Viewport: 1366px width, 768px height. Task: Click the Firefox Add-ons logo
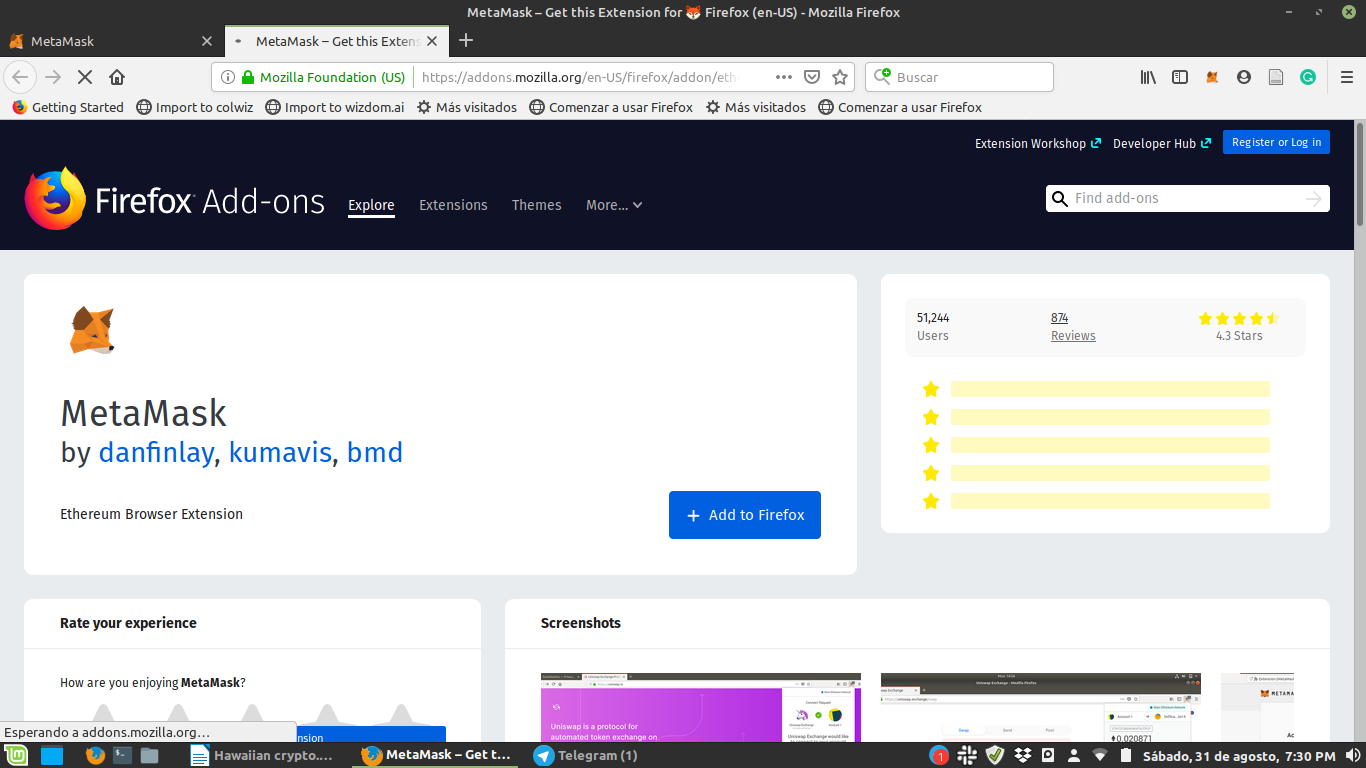click(x=175, y=200)
